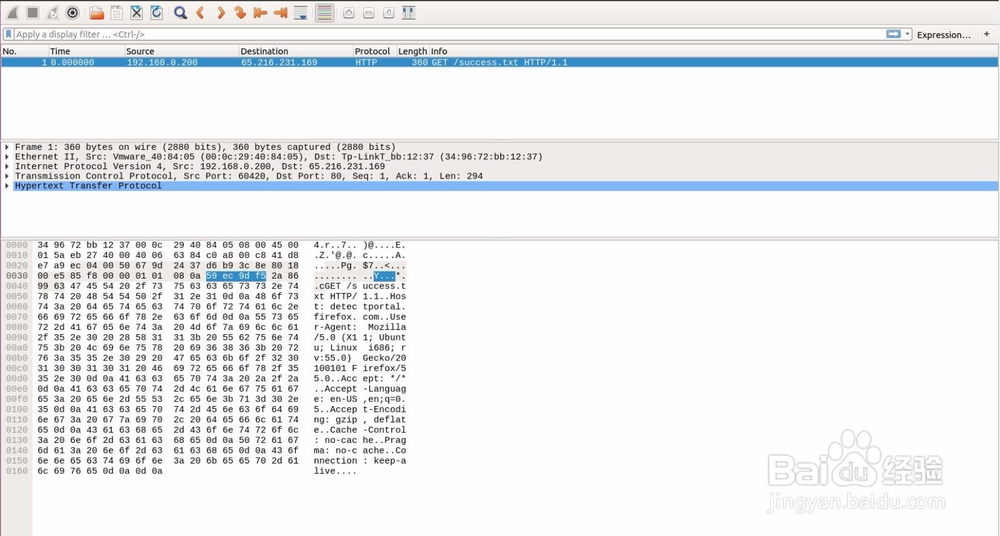1000x536 pixels.
Task: Sort packets by Info column
Action: tap(714, 51)
